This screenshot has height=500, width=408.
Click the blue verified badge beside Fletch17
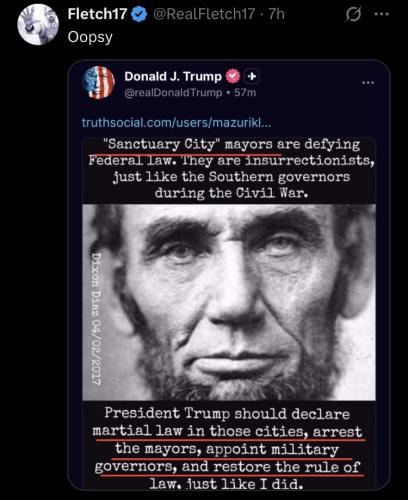(x=139, y=14)
